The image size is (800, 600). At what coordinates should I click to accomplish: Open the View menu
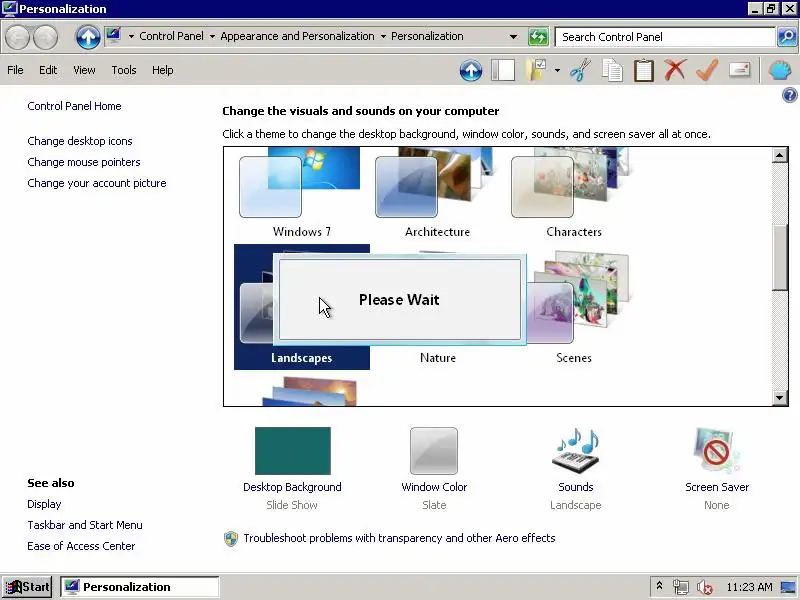click(84, 70)
